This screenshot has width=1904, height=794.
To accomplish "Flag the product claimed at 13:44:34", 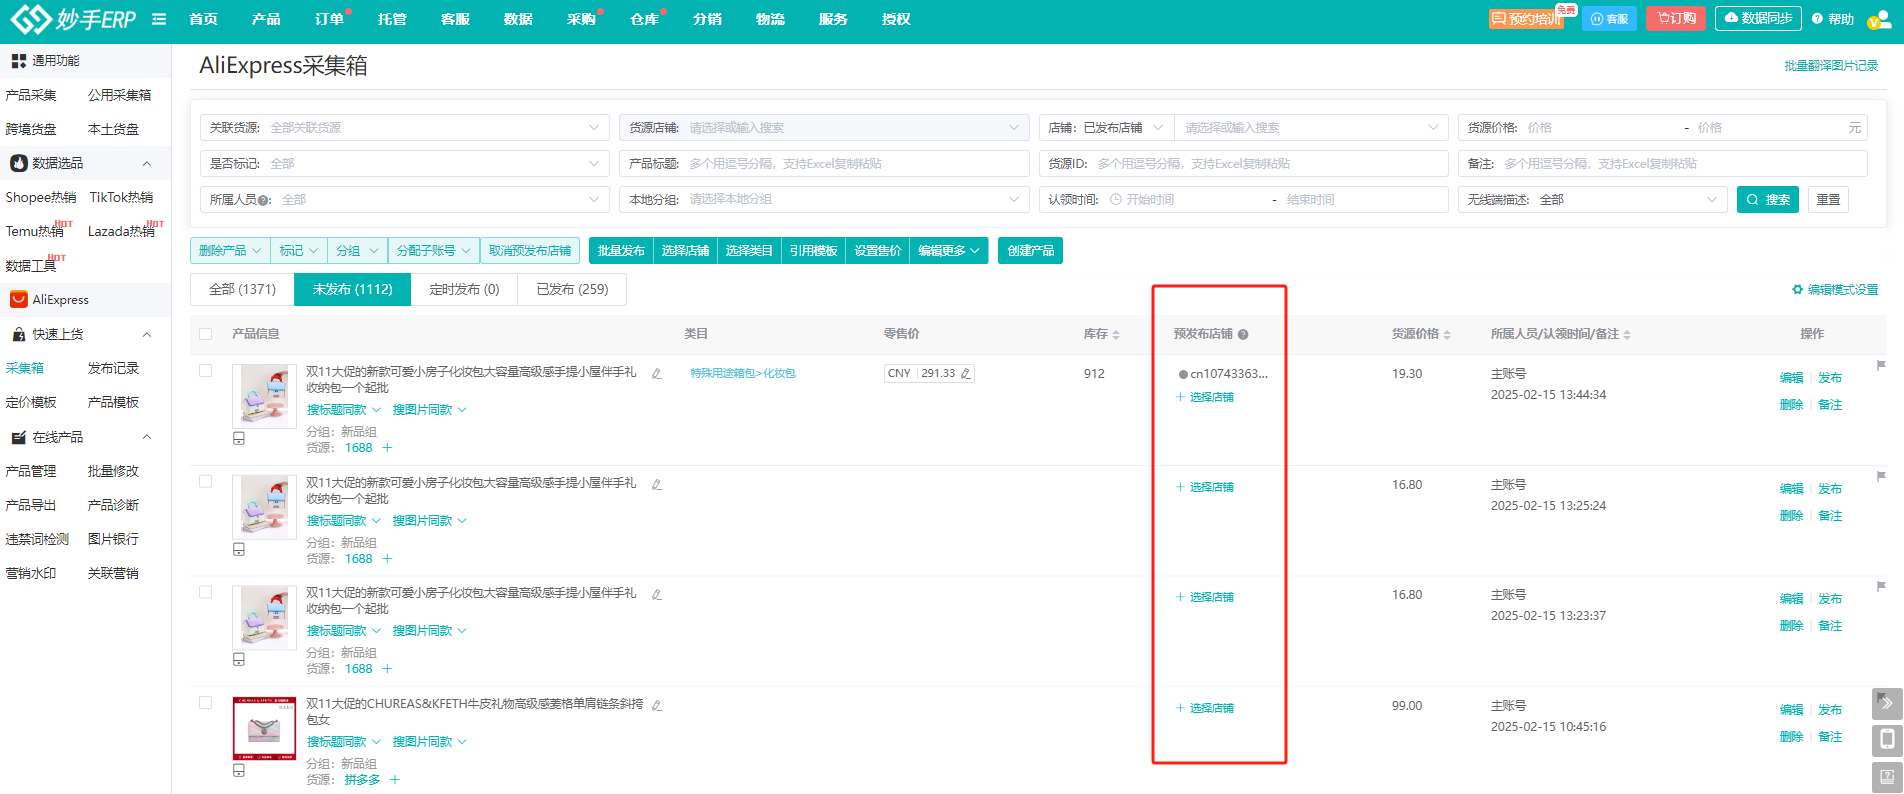I will tap(1881, 365).
